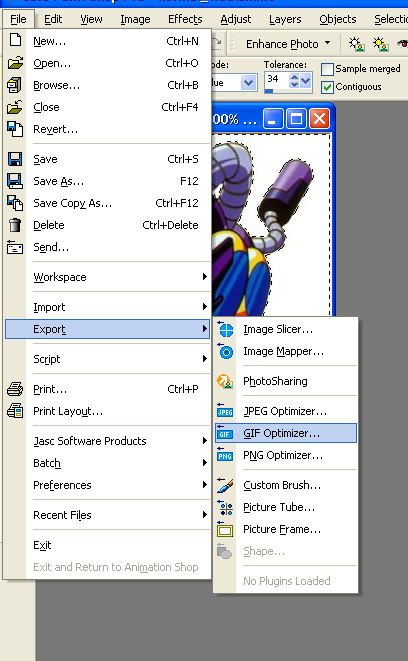Enable the Sample merged checkbox
The image size is (408, 661).
(x=327, y=69)
